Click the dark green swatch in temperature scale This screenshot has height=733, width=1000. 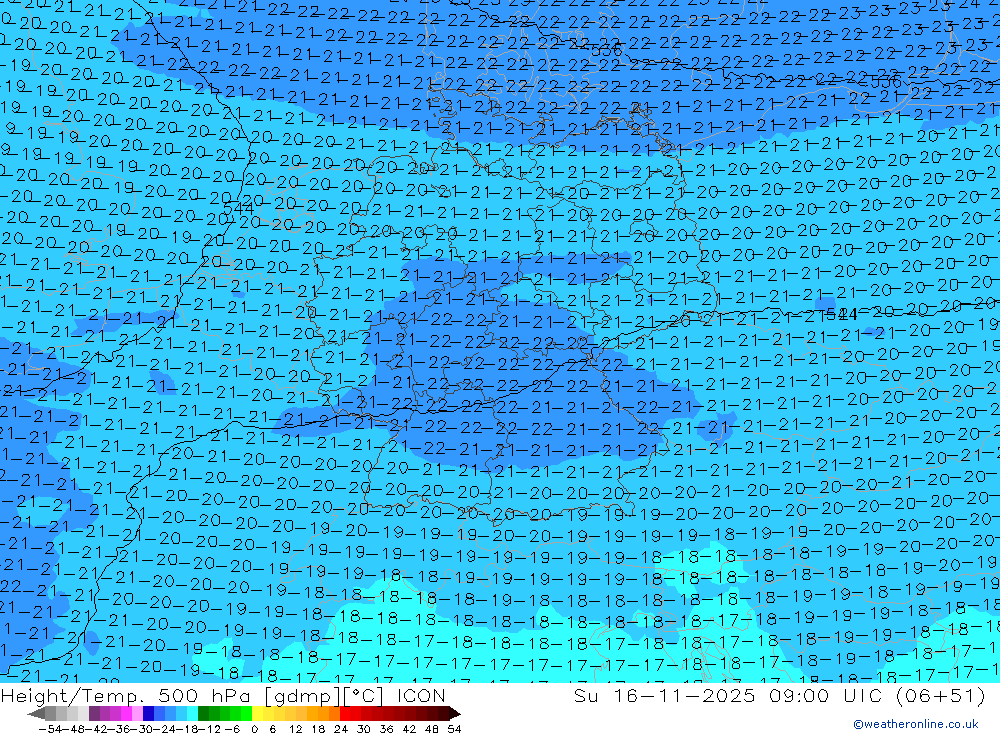[203, 714]
